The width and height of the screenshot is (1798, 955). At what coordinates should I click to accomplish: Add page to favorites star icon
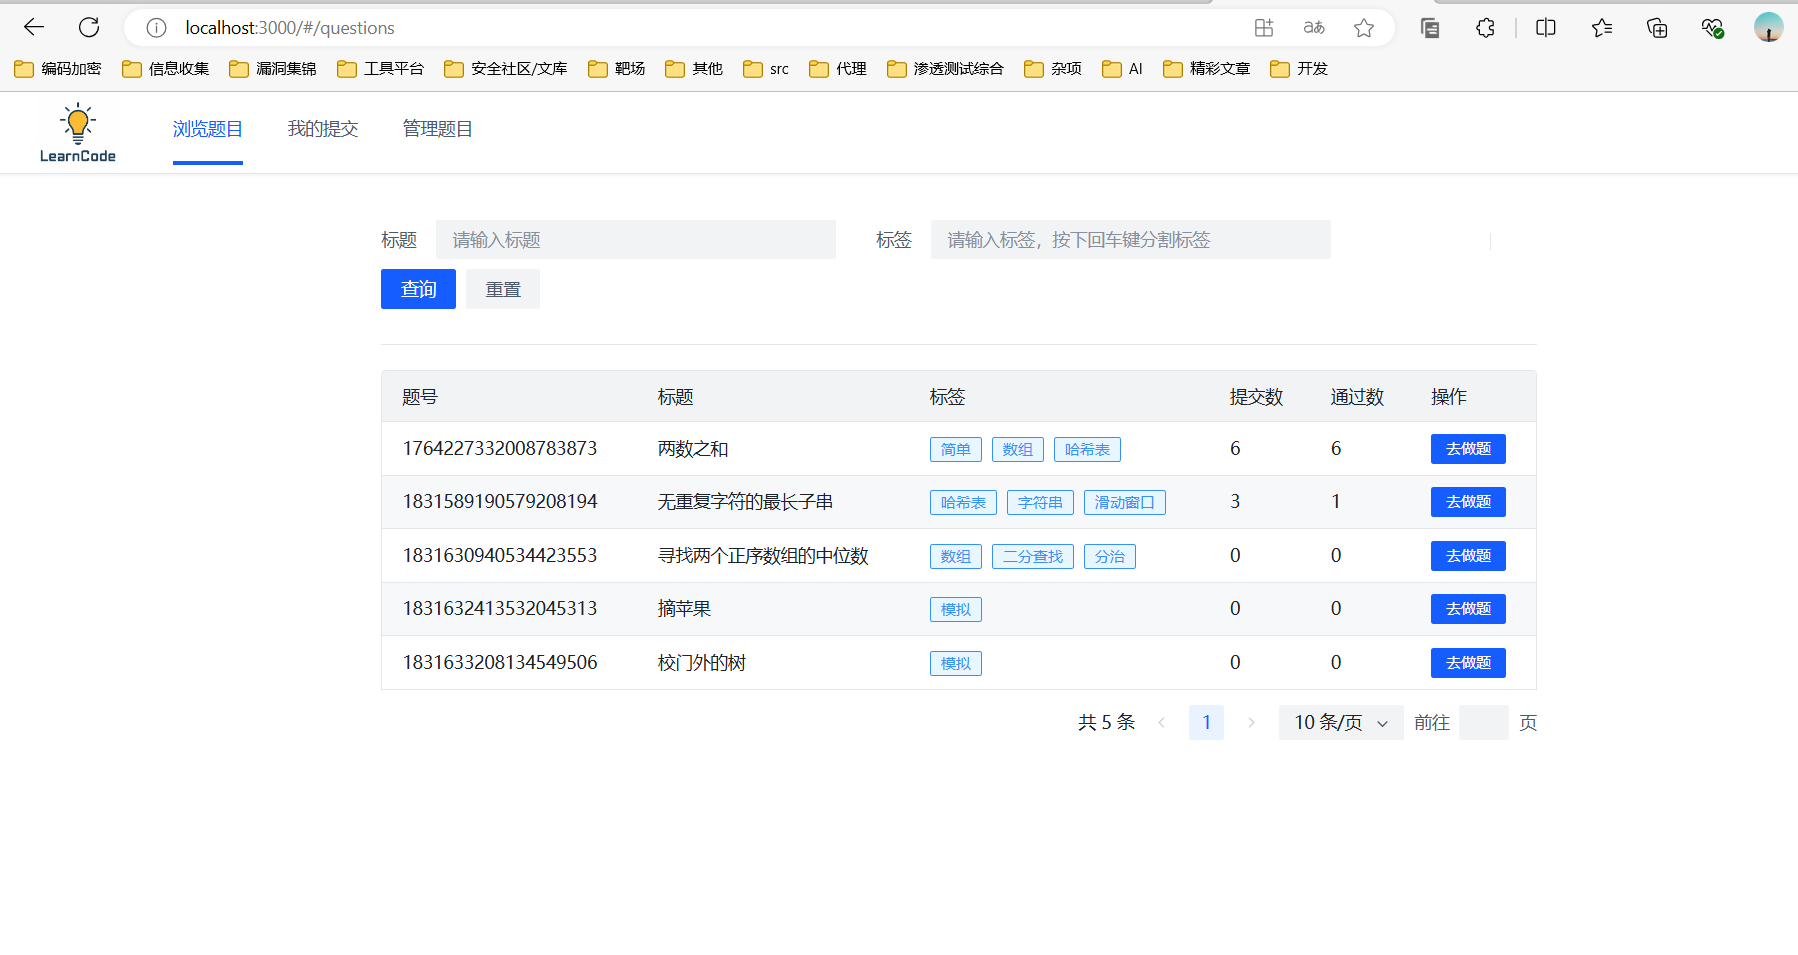pyautogui.click(x=1363, y=28)
